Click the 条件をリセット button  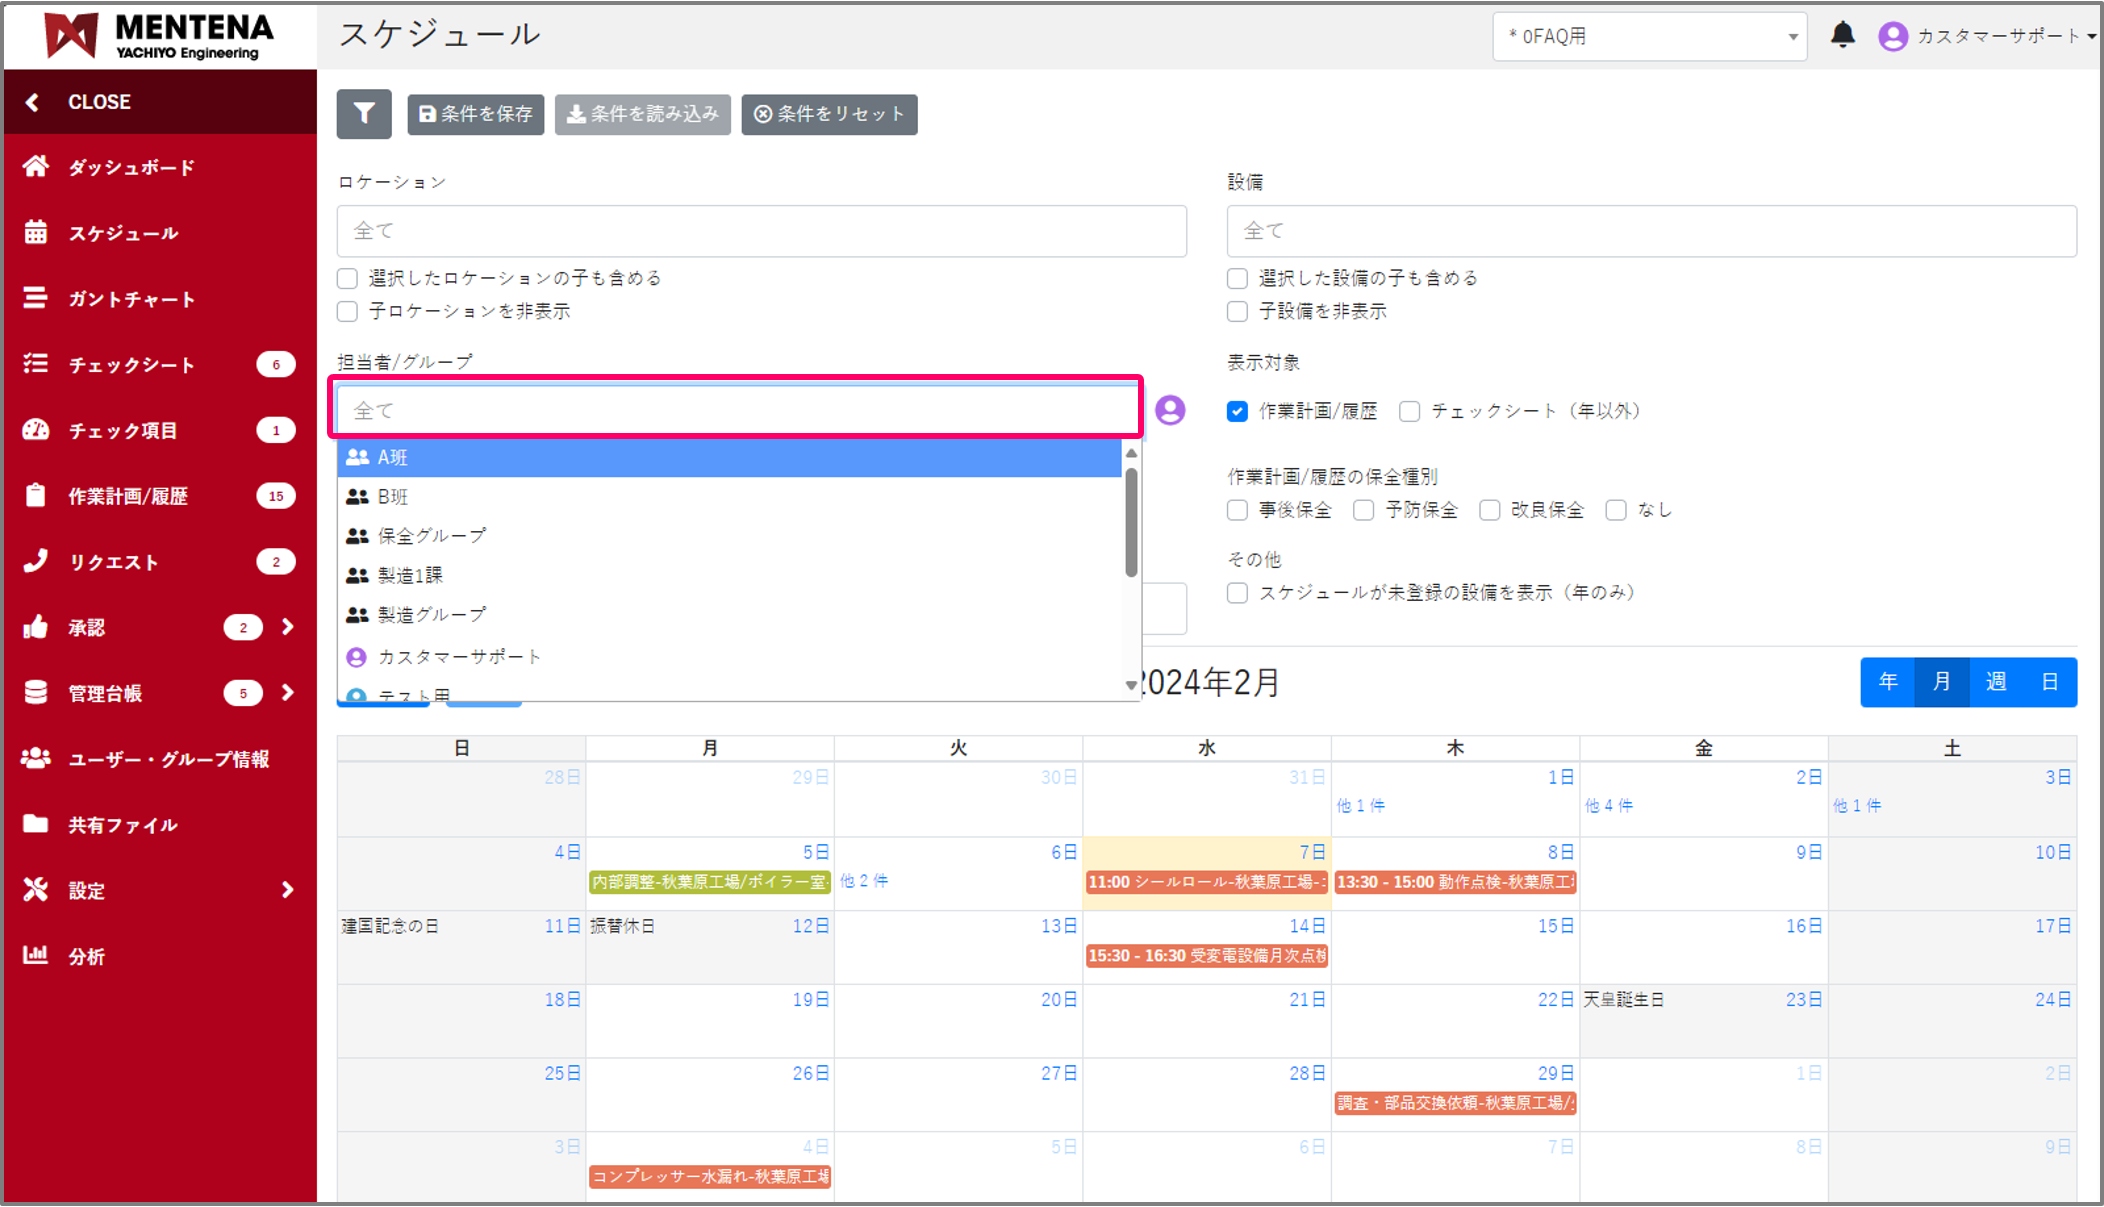point(829,114)
